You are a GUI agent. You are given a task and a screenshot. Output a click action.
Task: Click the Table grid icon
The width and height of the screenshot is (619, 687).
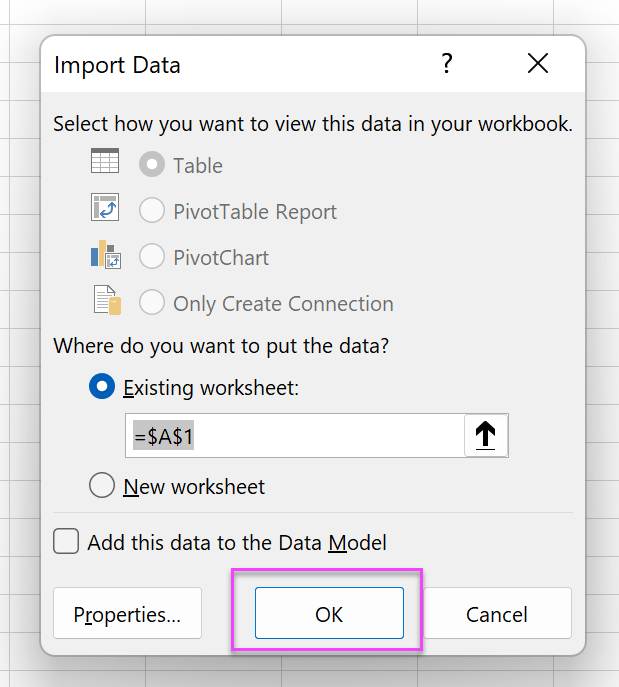point(105,161)
